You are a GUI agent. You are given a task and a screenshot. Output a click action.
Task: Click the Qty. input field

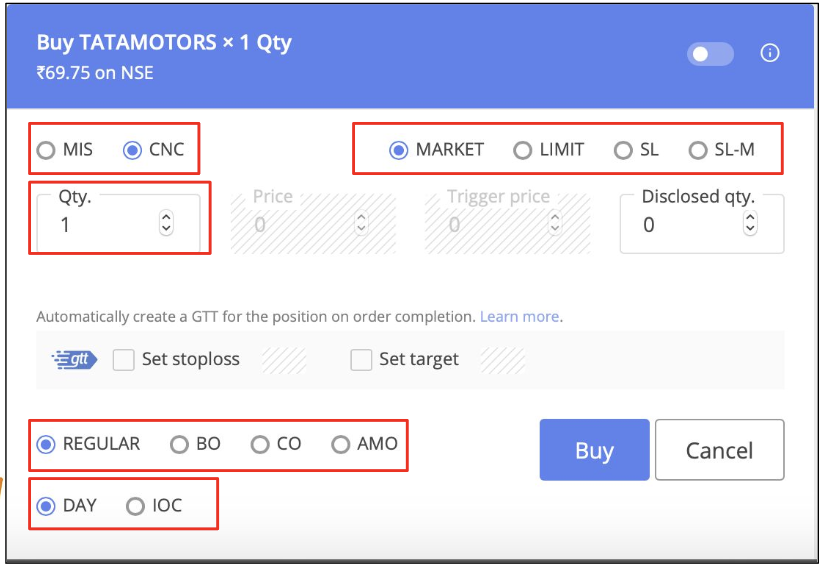click(x=118, y=224)
